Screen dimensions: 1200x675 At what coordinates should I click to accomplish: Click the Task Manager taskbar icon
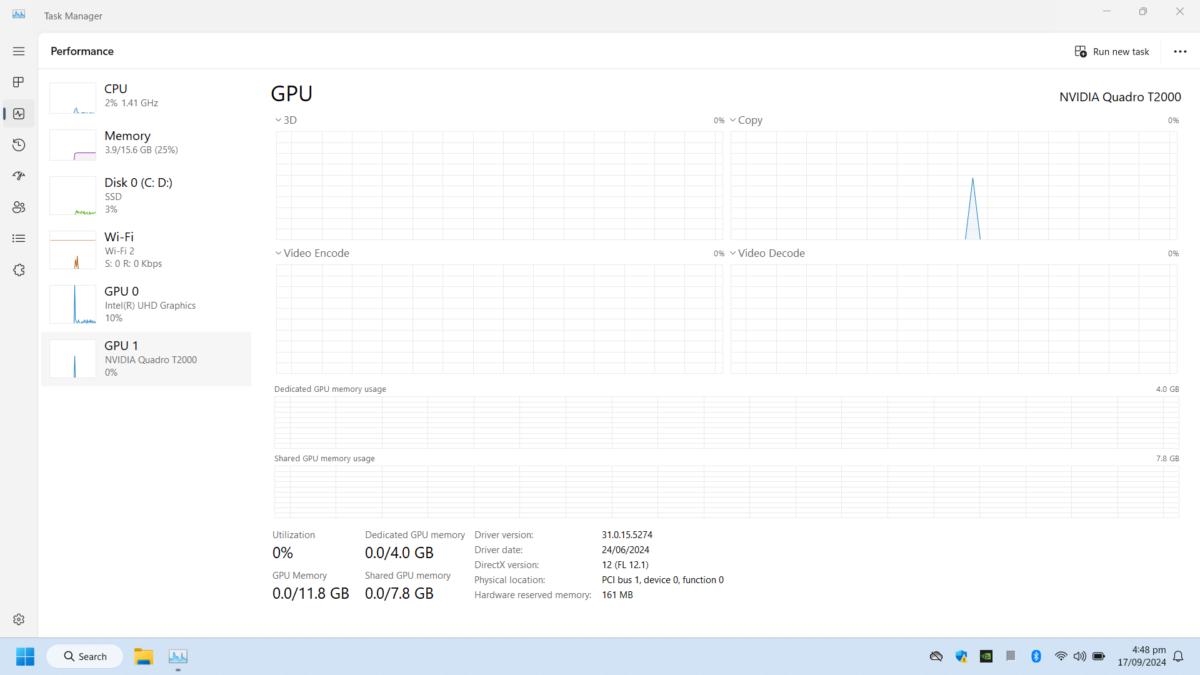(x=178, y=656)
